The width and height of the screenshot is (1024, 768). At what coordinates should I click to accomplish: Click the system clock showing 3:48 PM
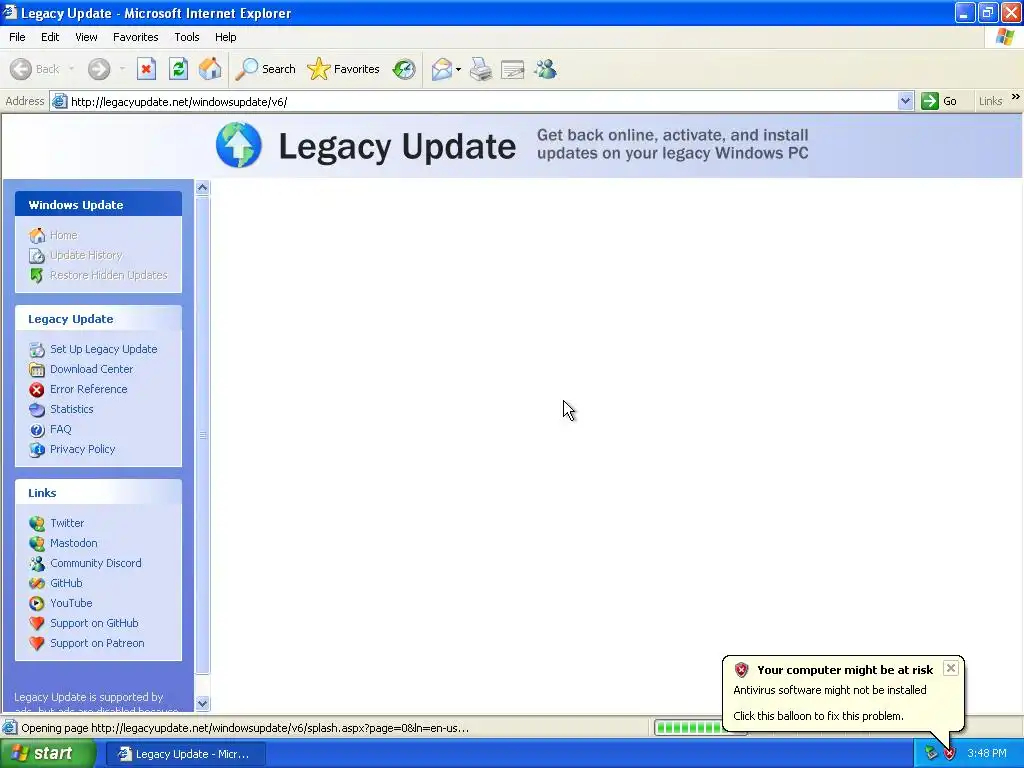tap(987, 754)
